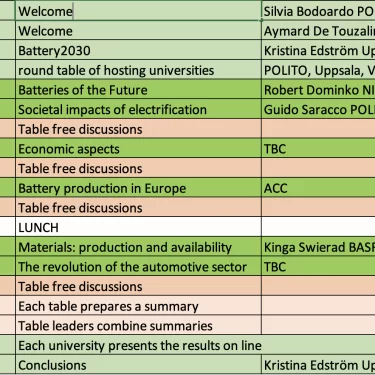Viewport: 375px width, 375px height.
Task: Click the Economic aspects cell
Action: click(138, 149)
